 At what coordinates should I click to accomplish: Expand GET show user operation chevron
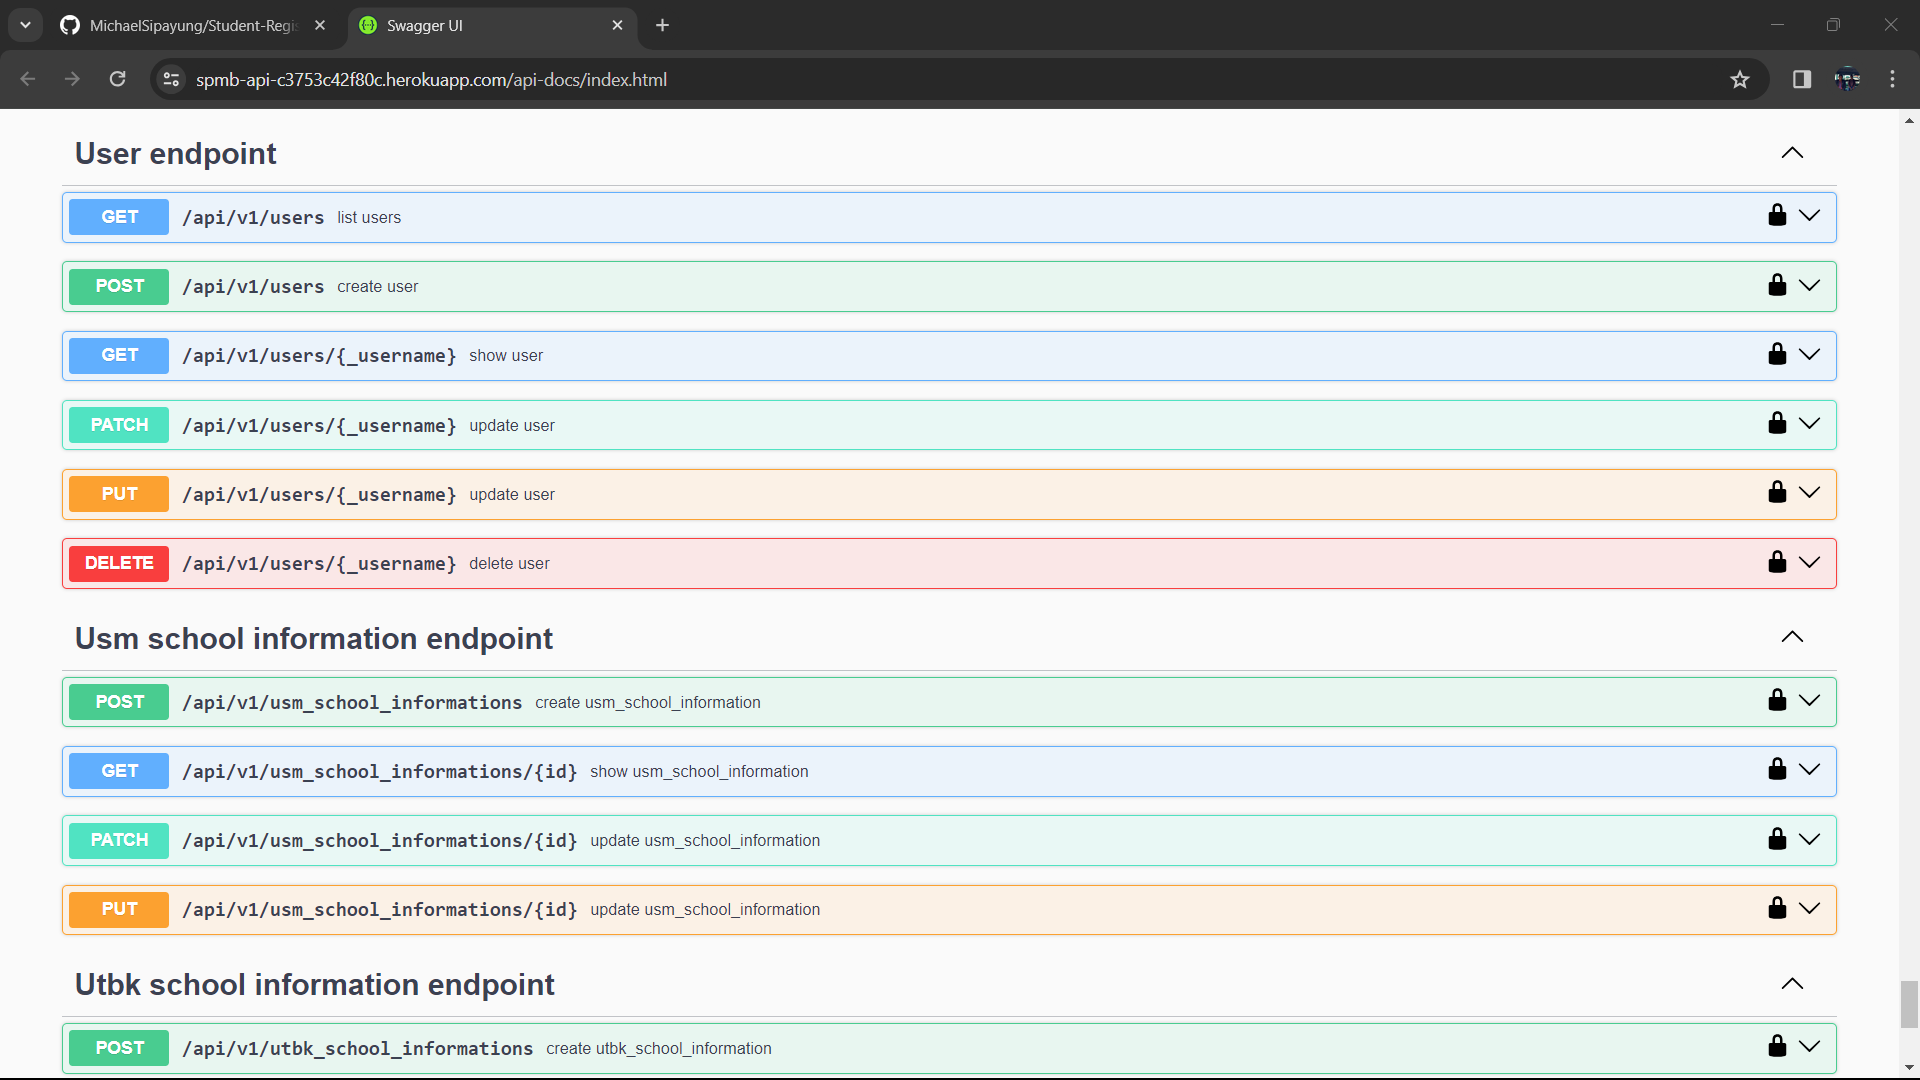[1809, 354]
